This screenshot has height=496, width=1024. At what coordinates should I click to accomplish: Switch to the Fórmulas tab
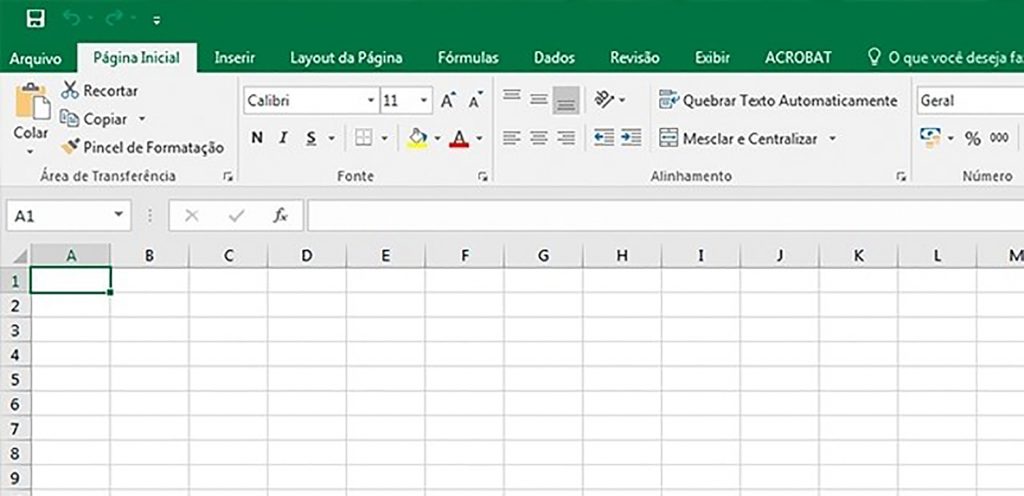click(x=468, y=58)
